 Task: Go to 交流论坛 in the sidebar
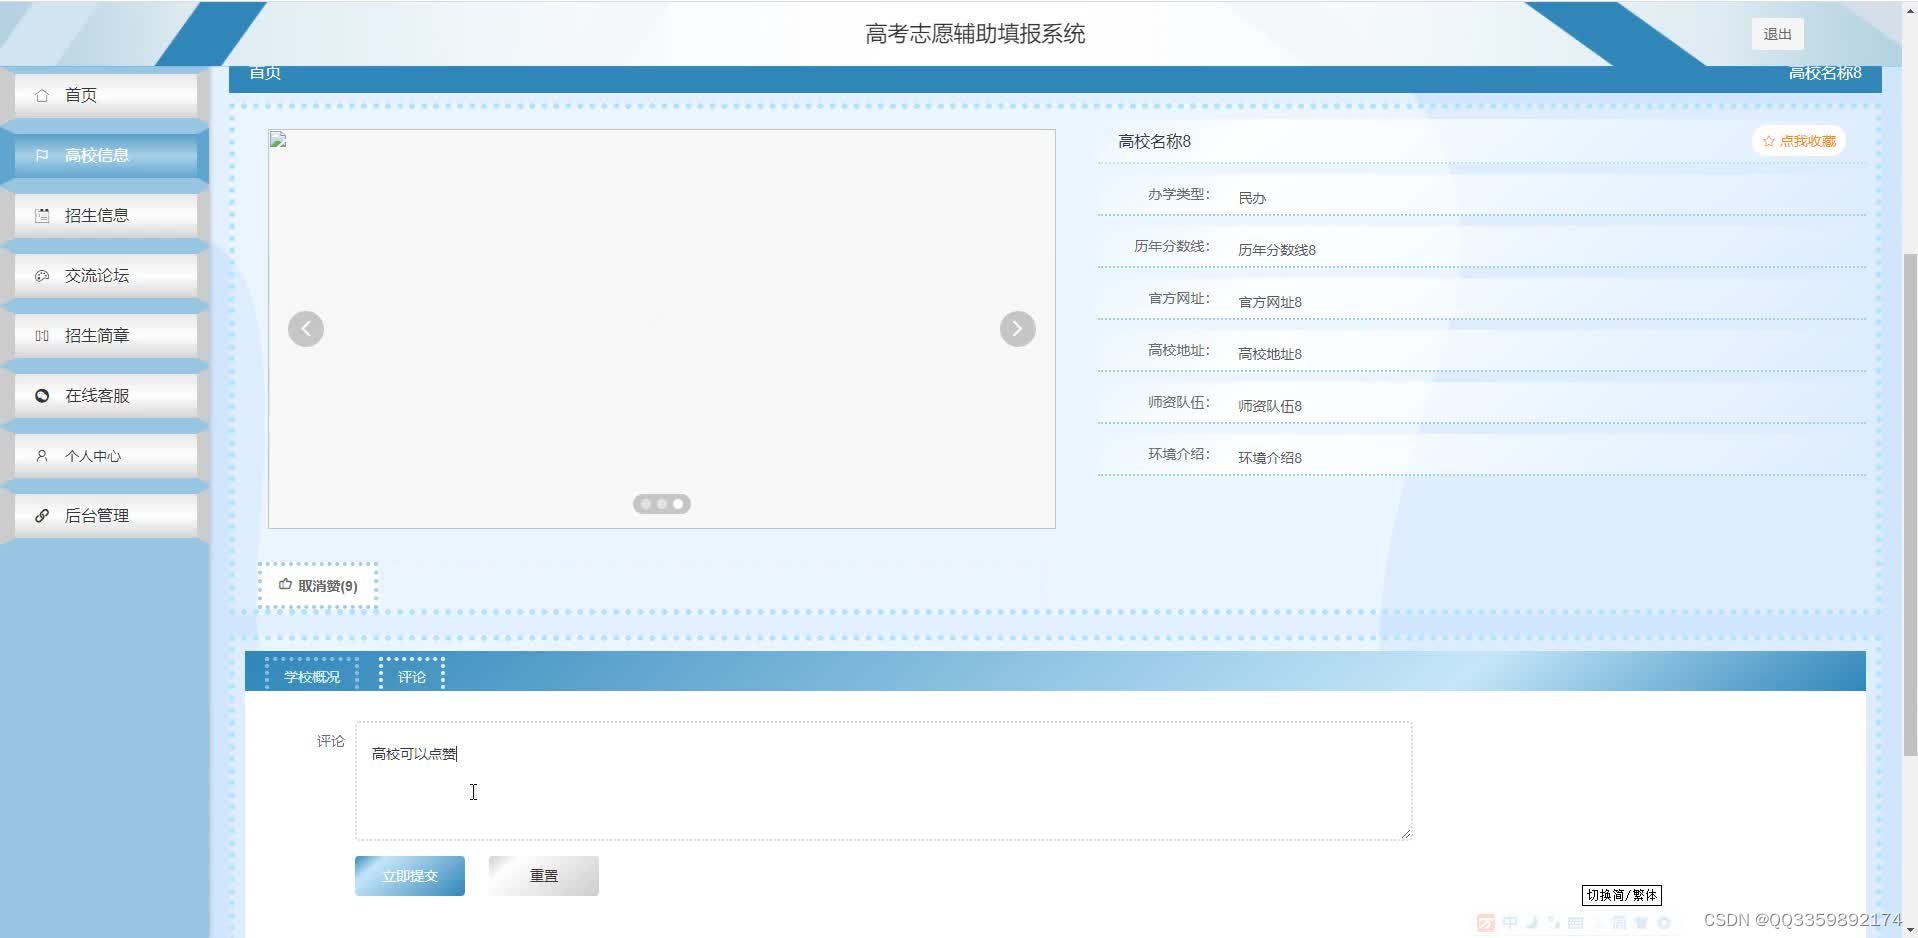point(106,275)
